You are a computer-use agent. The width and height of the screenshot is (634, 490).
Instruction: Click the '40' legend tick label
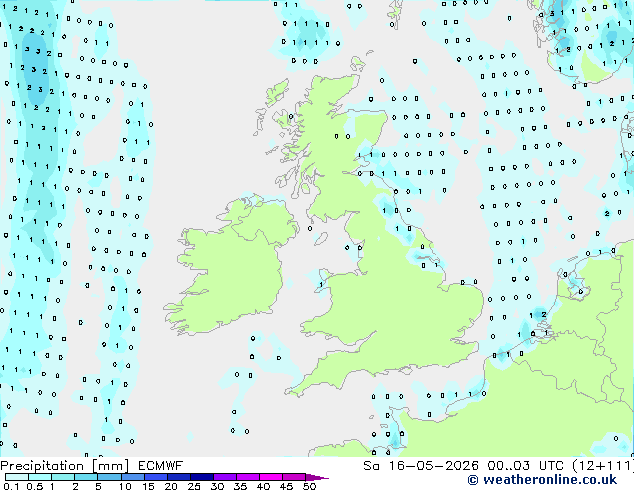tap(263, 486)
